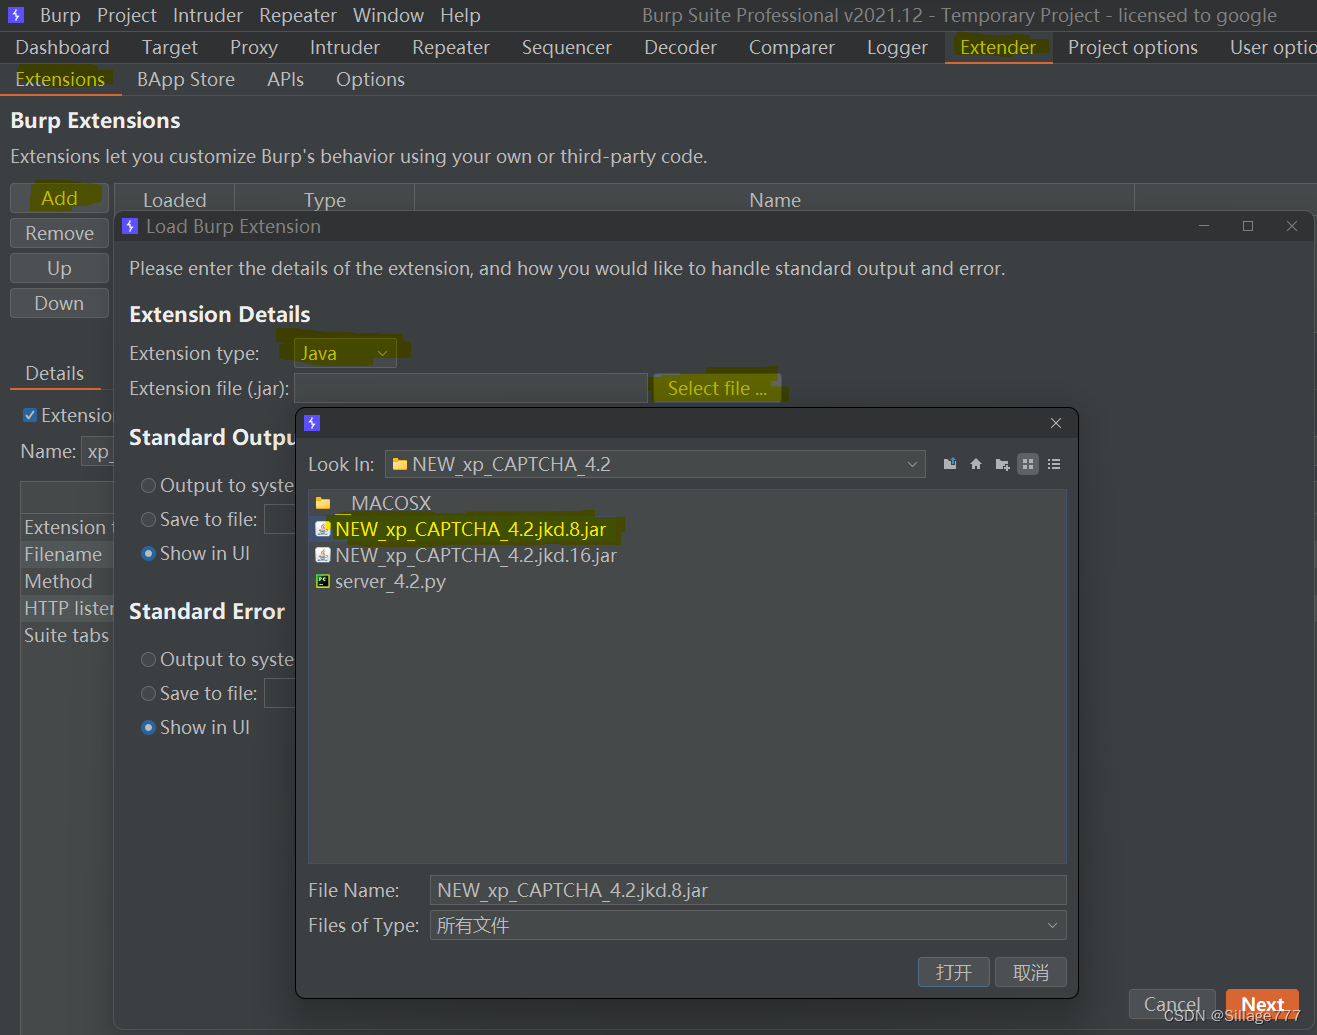Open the Details tab of extension panel

[55, 373]
